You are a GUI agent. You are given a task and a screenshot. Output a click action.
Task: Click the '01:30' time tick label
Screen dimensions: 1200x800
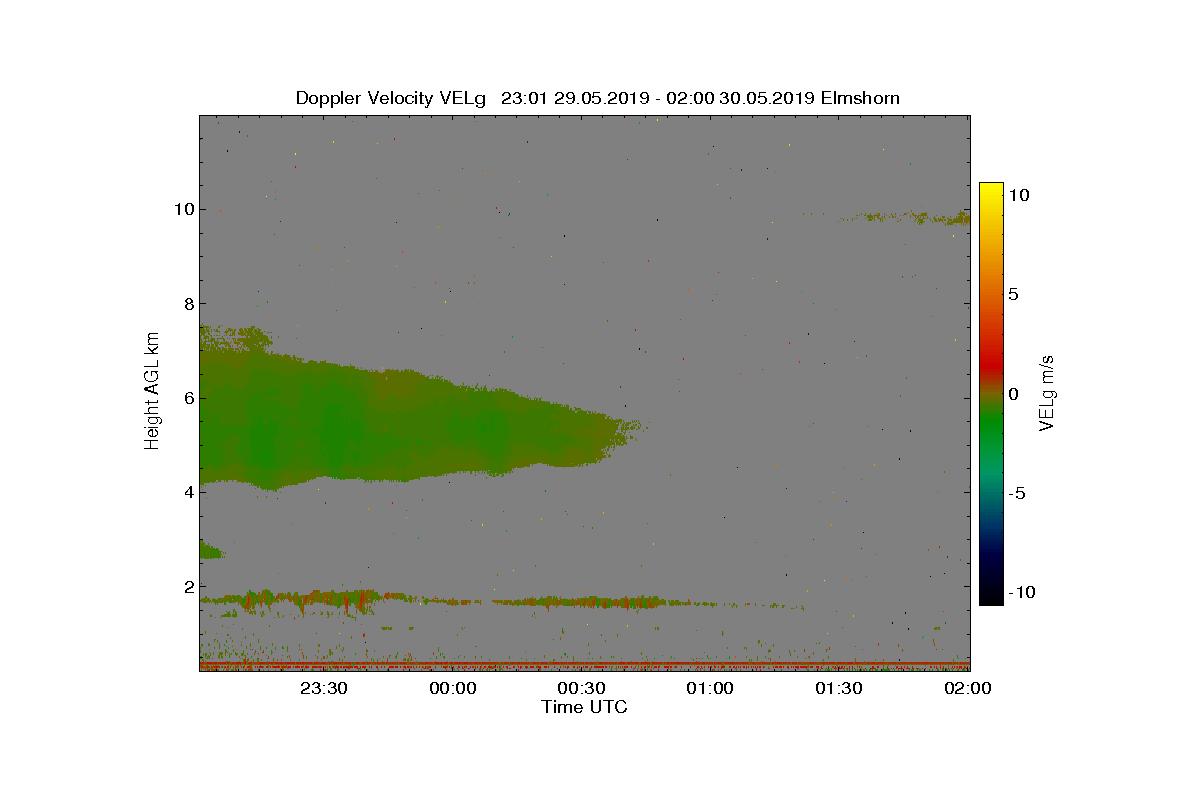coord(840,688)
